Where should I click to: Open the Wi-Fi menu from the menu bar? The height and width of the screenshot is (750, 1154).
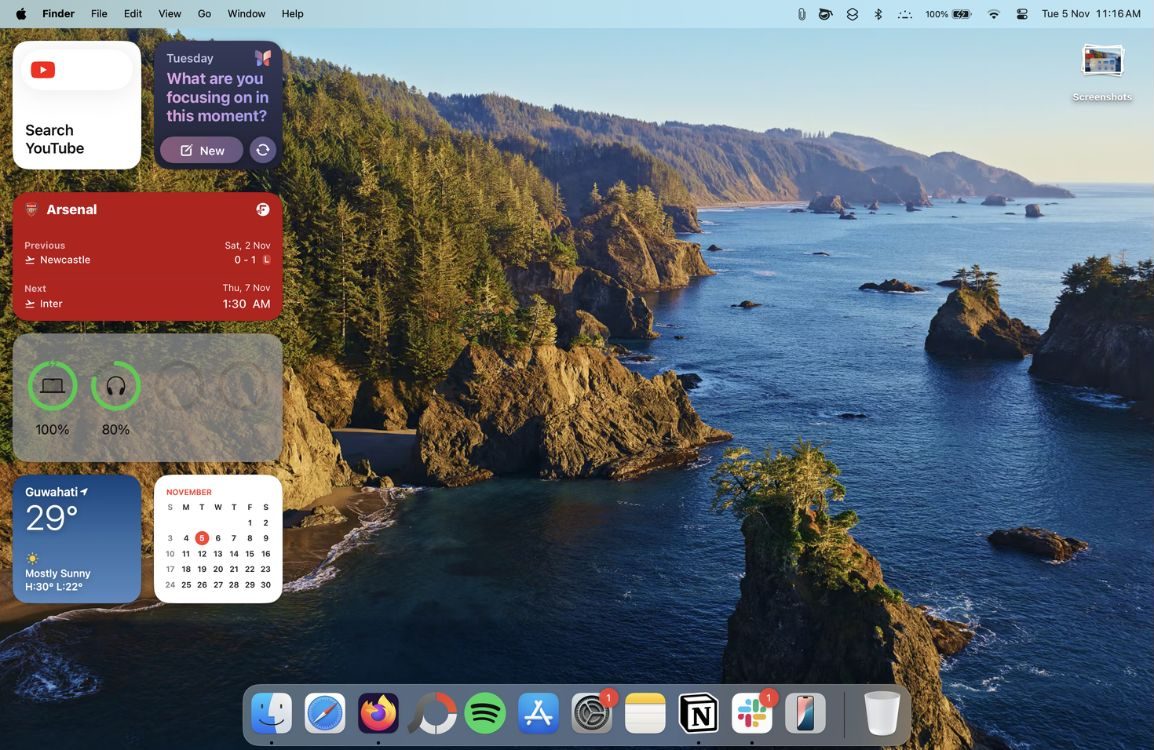[993, 13]
